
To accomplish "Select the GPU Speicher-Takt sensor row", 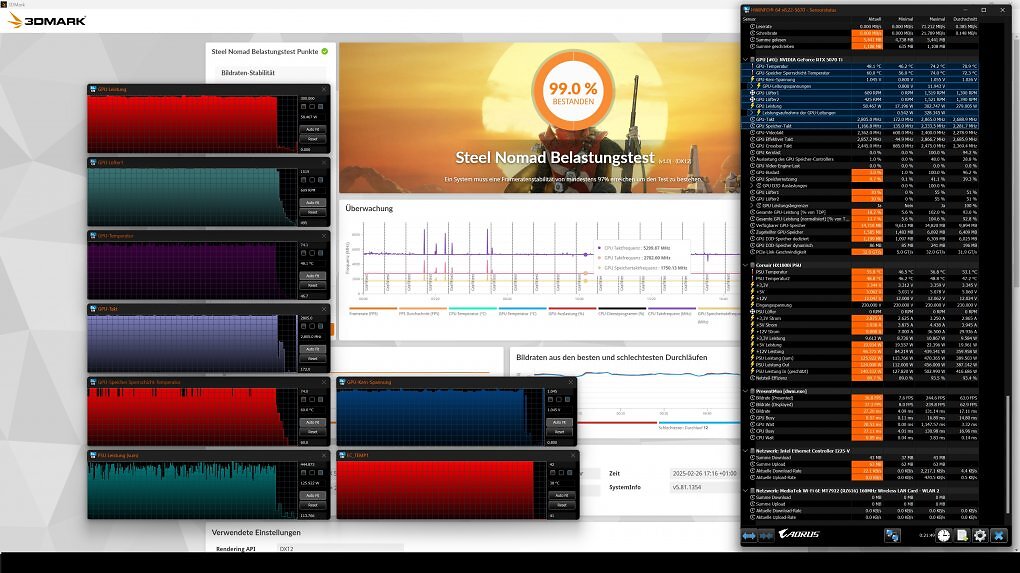I will click(x=861, y=126).
